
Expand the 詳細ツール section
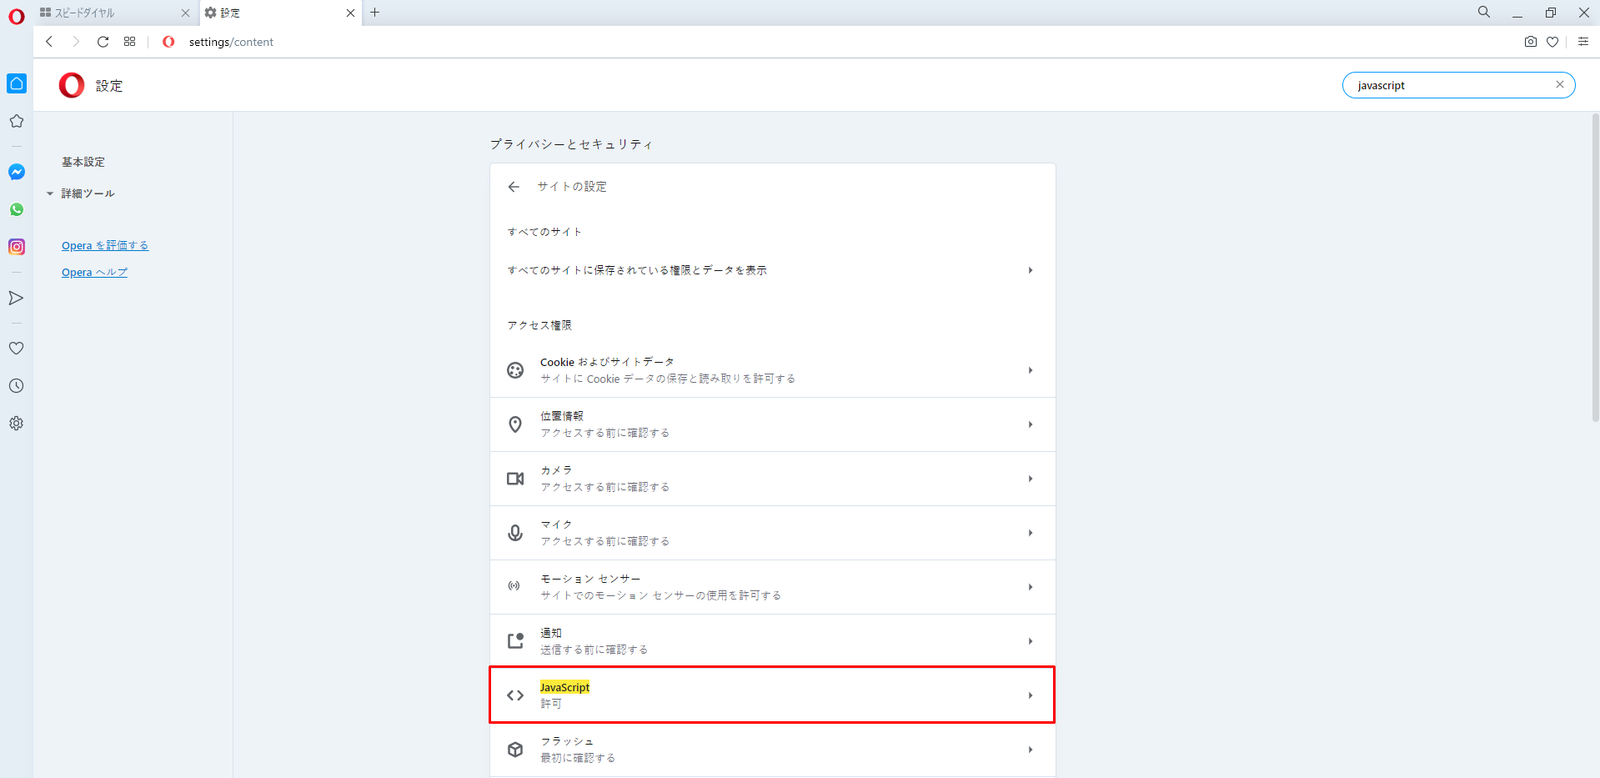click(87, 194)
